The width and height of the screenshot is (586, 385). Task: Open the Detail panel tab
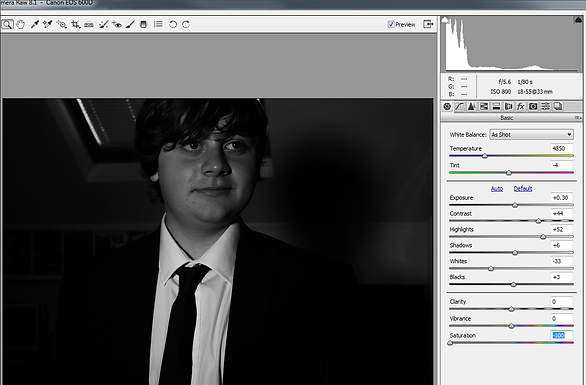click(x=472, y=107)
